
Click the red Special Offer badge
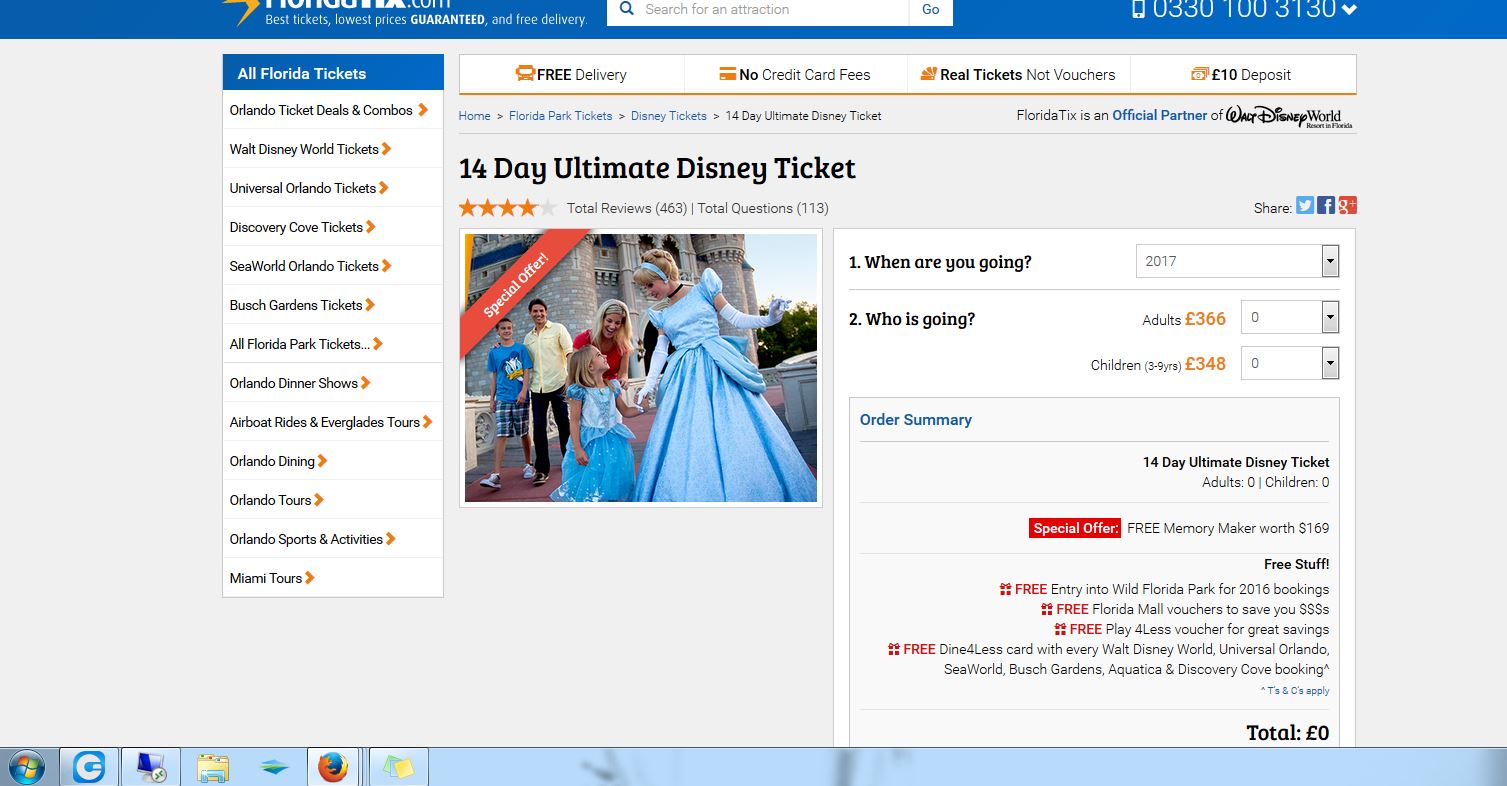point(515,286)
